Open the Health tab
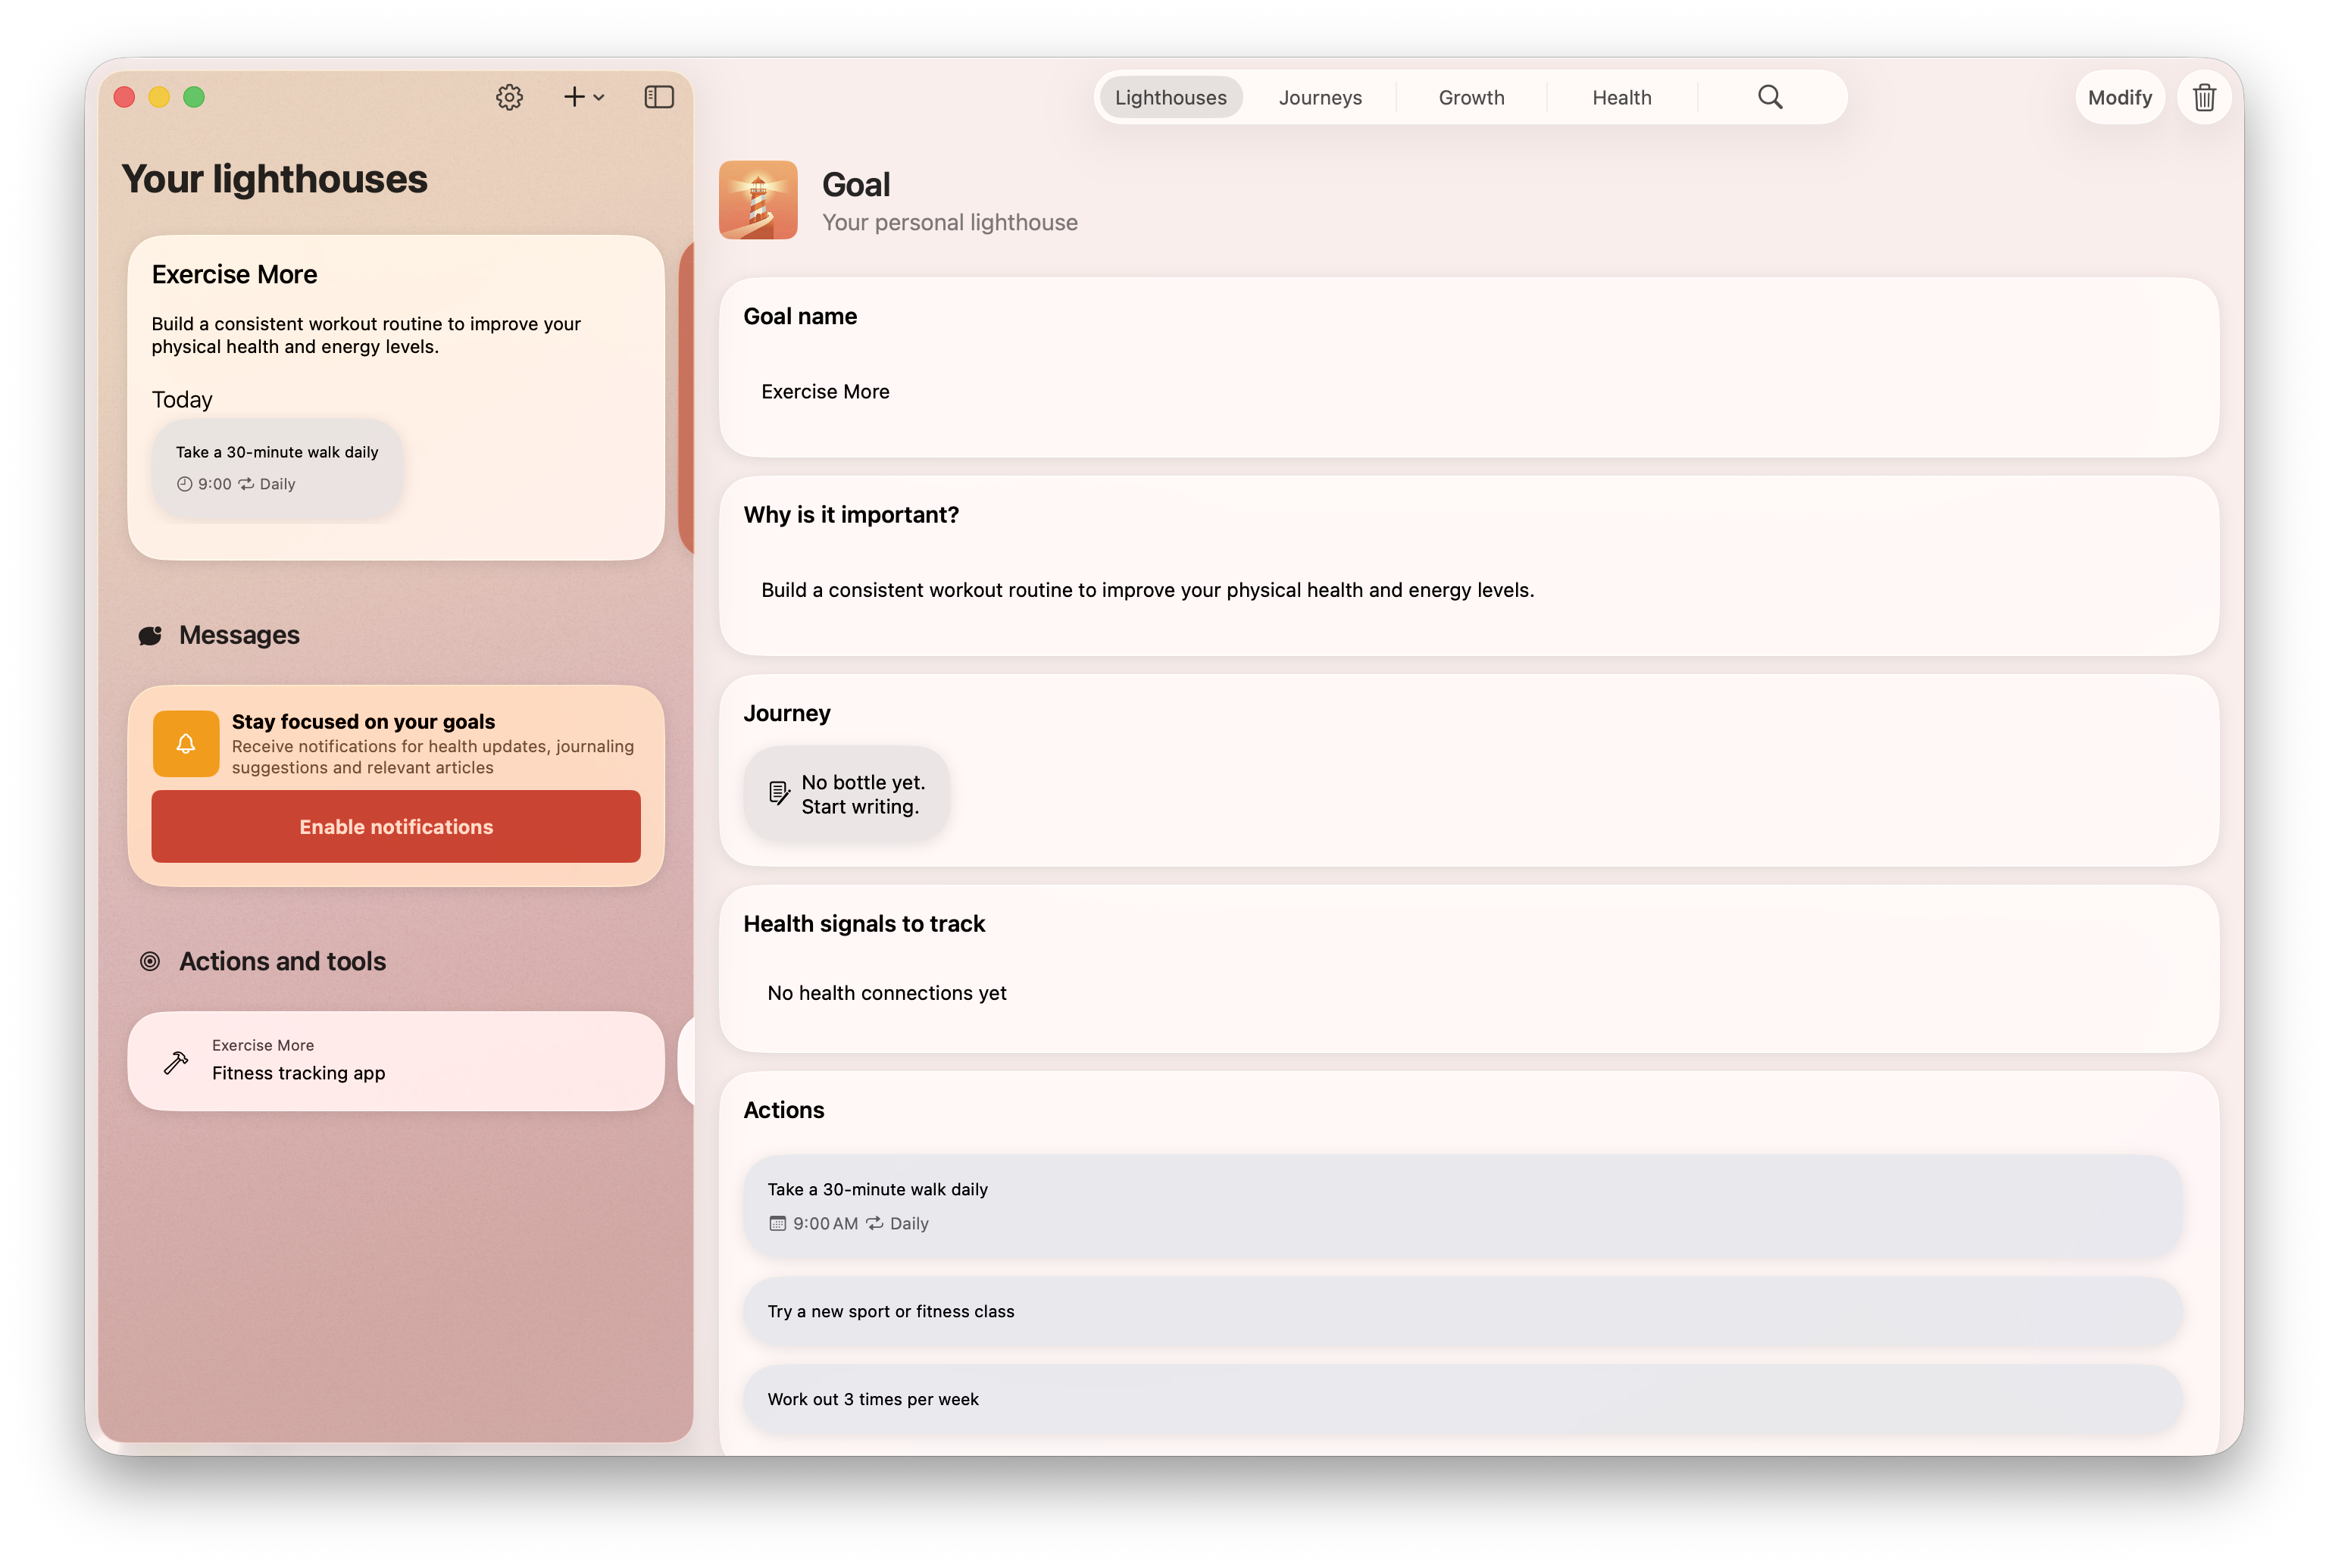 [x=1621, y=98]
